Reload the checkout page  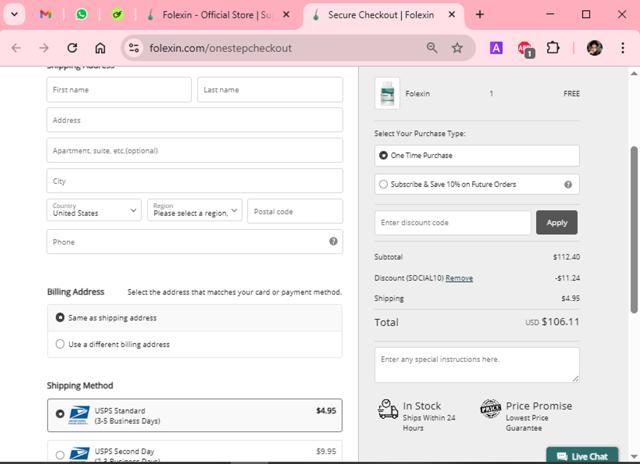click(72, 48)
